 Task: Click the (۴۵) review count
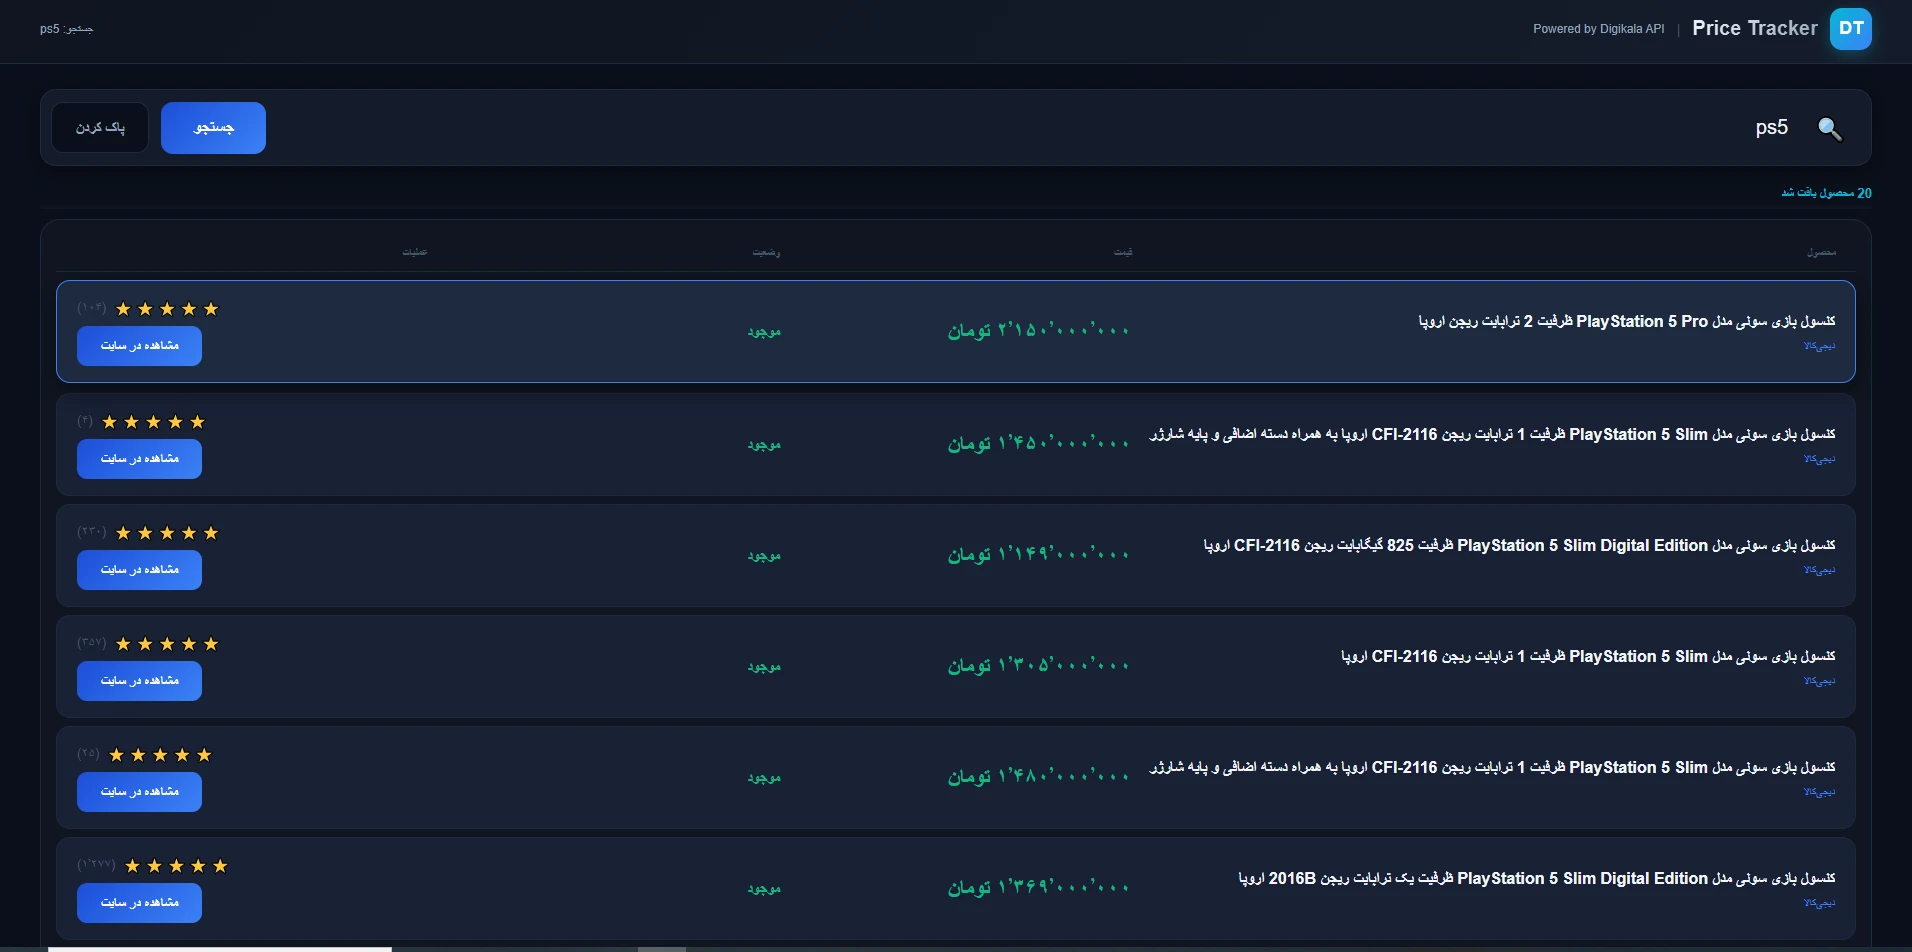pos(88,754)
